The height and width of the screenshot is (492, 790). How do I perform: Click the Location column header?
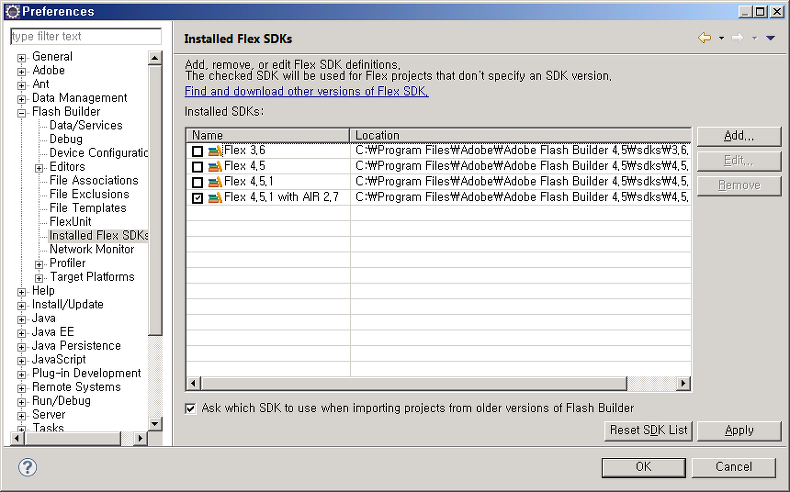pyautogui.click(x=520, y=135)
